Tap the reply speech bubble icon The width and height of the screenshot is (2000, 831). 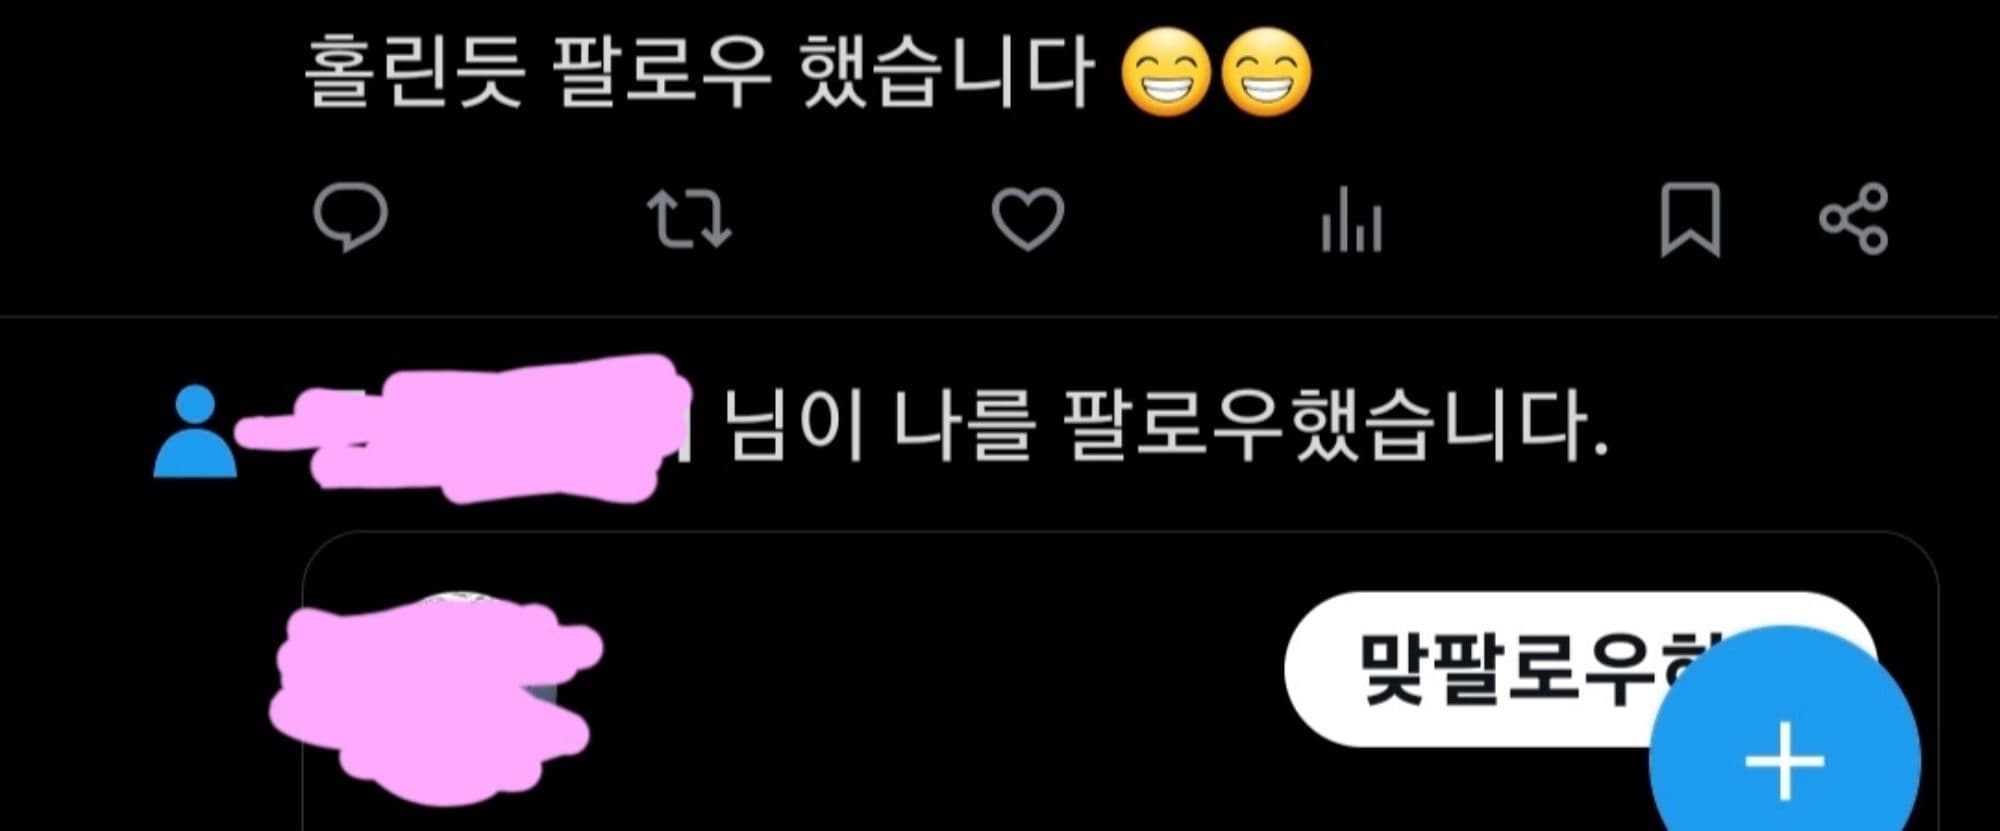[350, 217]
